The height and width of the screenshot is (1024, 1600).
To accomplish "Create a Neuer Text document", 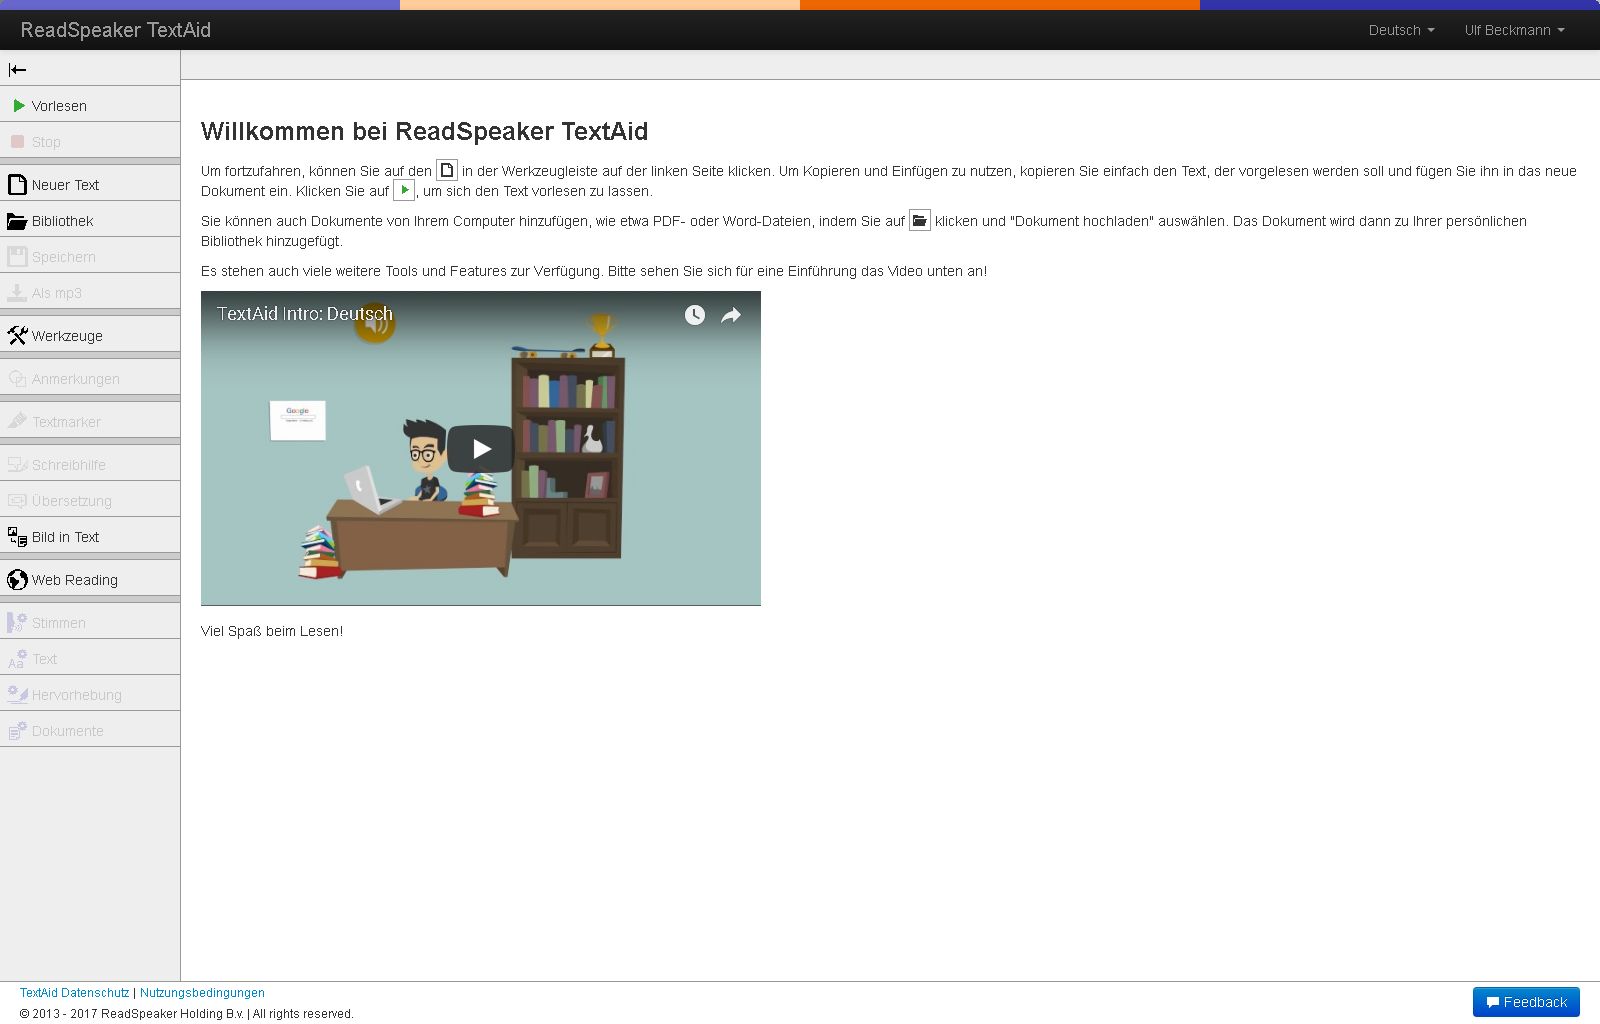I will coord(90,184).
